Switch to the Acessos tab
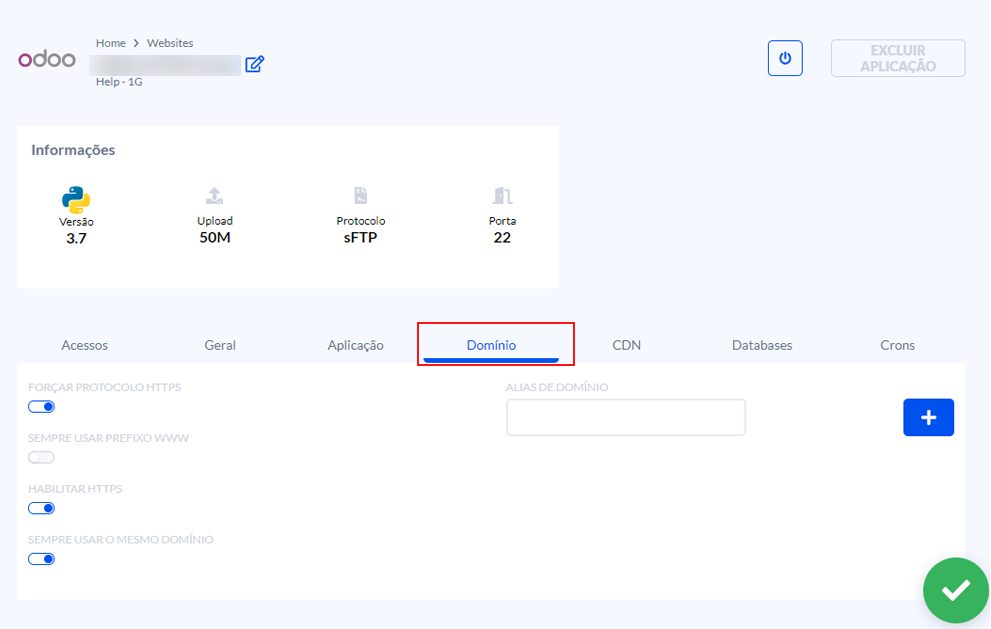 [85, 345]
